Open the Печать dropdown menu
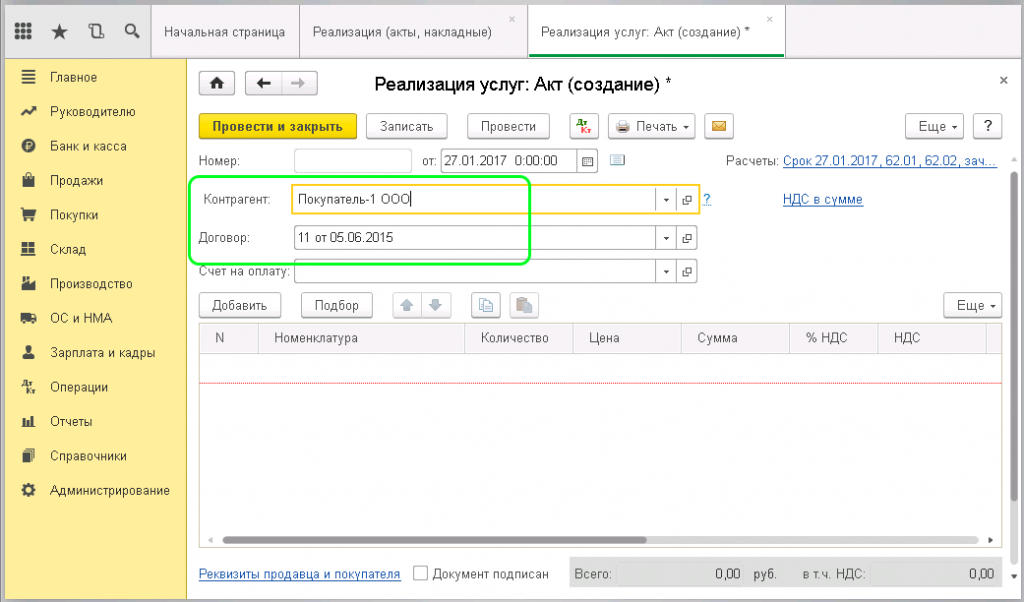 pos(652,127)
